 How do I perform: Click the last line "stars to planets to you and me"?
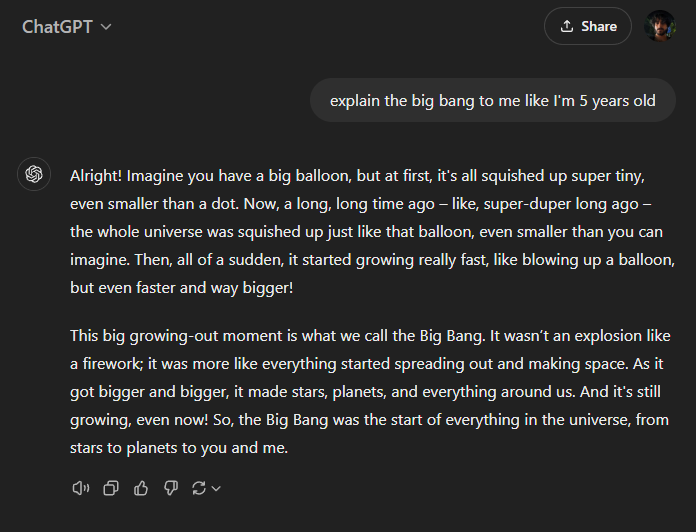(179, 448)
